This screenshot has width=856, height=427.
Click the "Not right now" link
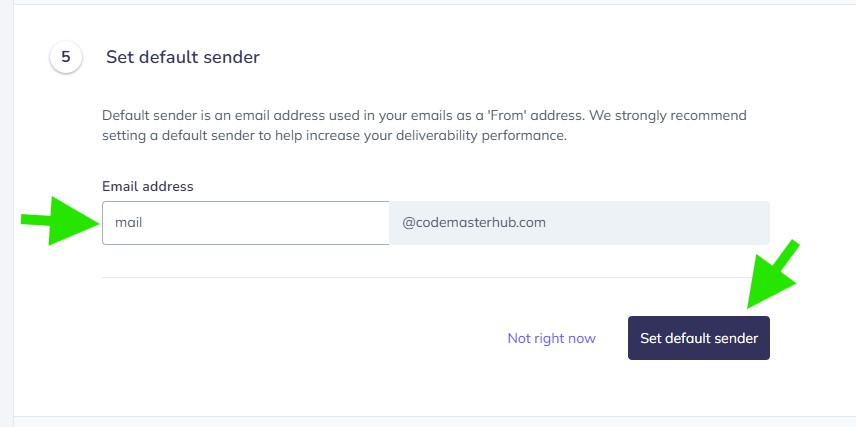coord(551,338)
